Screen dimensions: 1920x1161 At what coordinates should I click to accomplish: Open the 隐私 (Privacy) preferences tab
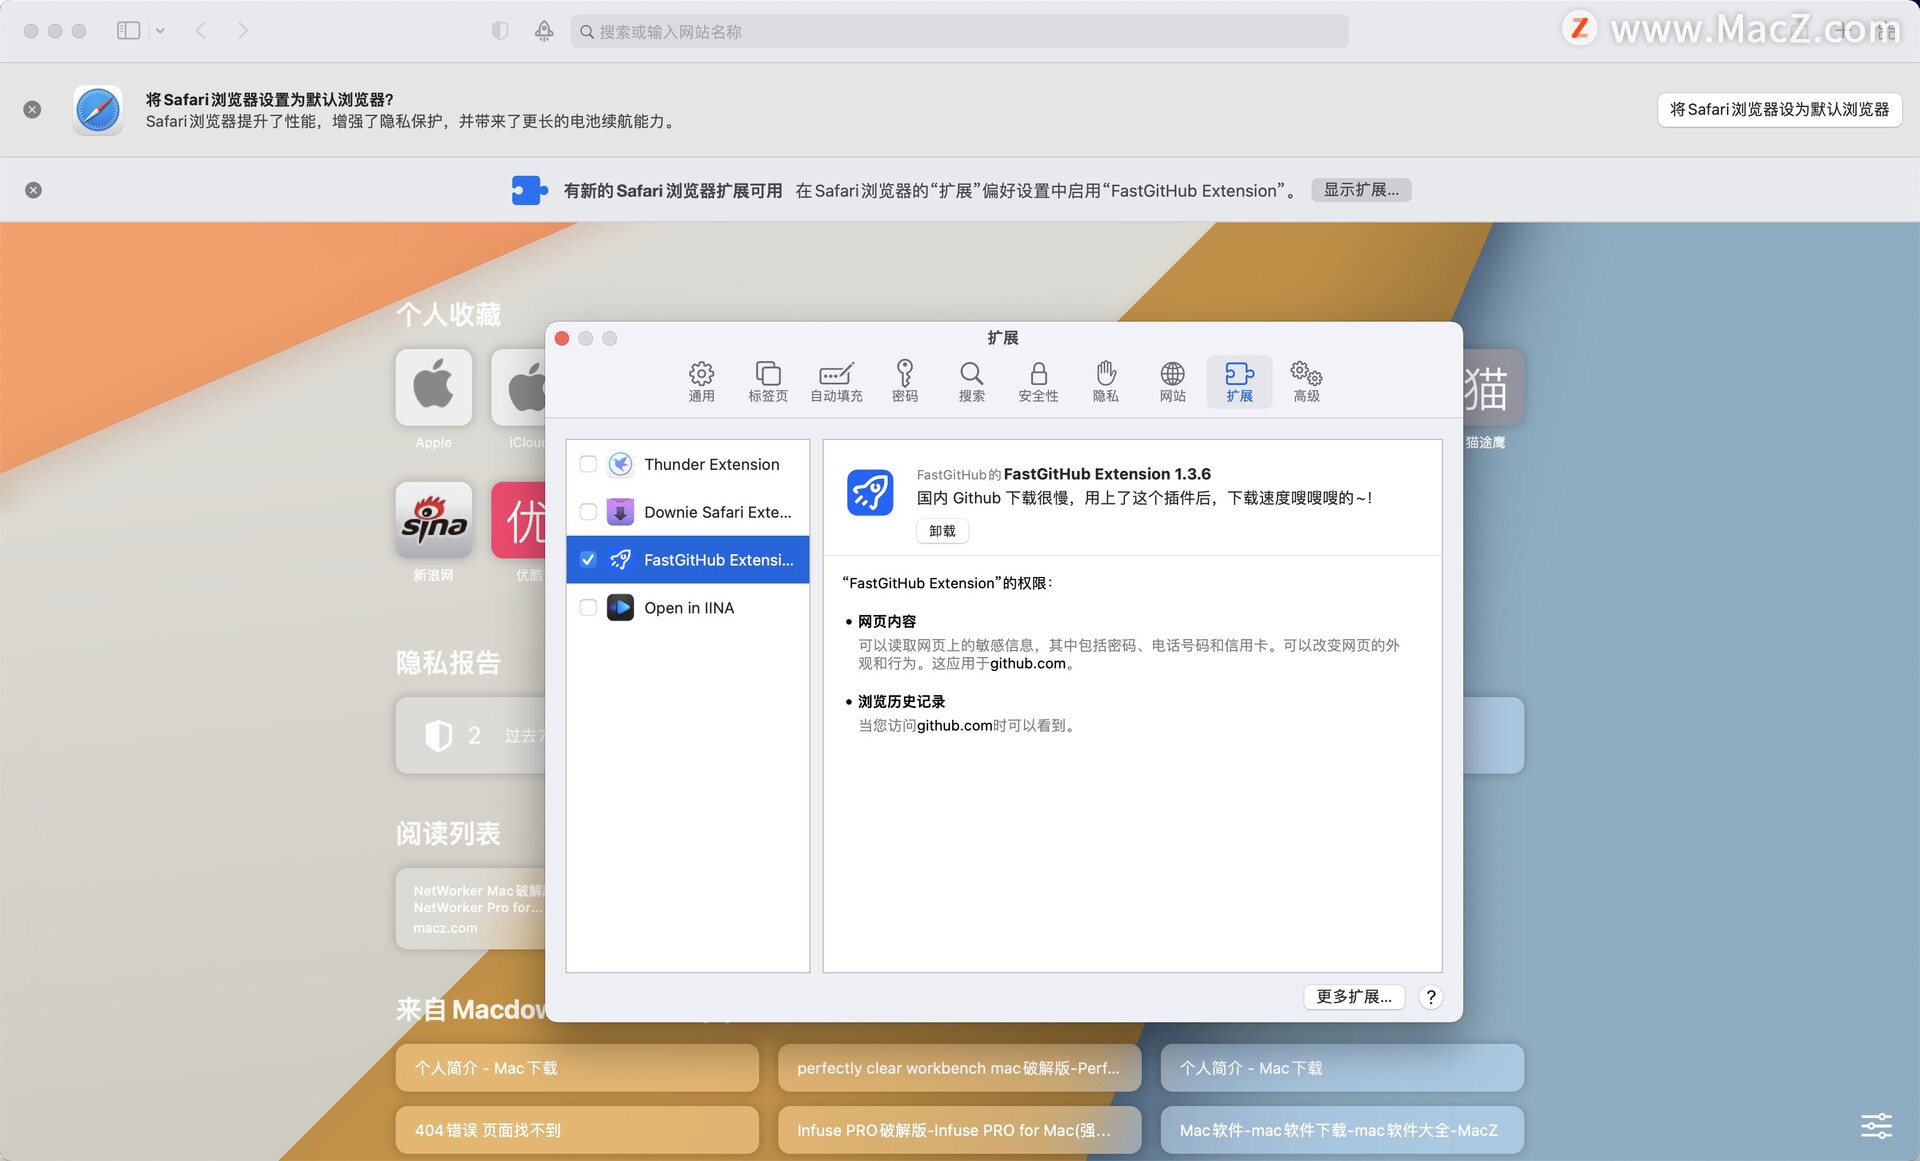1105,381
